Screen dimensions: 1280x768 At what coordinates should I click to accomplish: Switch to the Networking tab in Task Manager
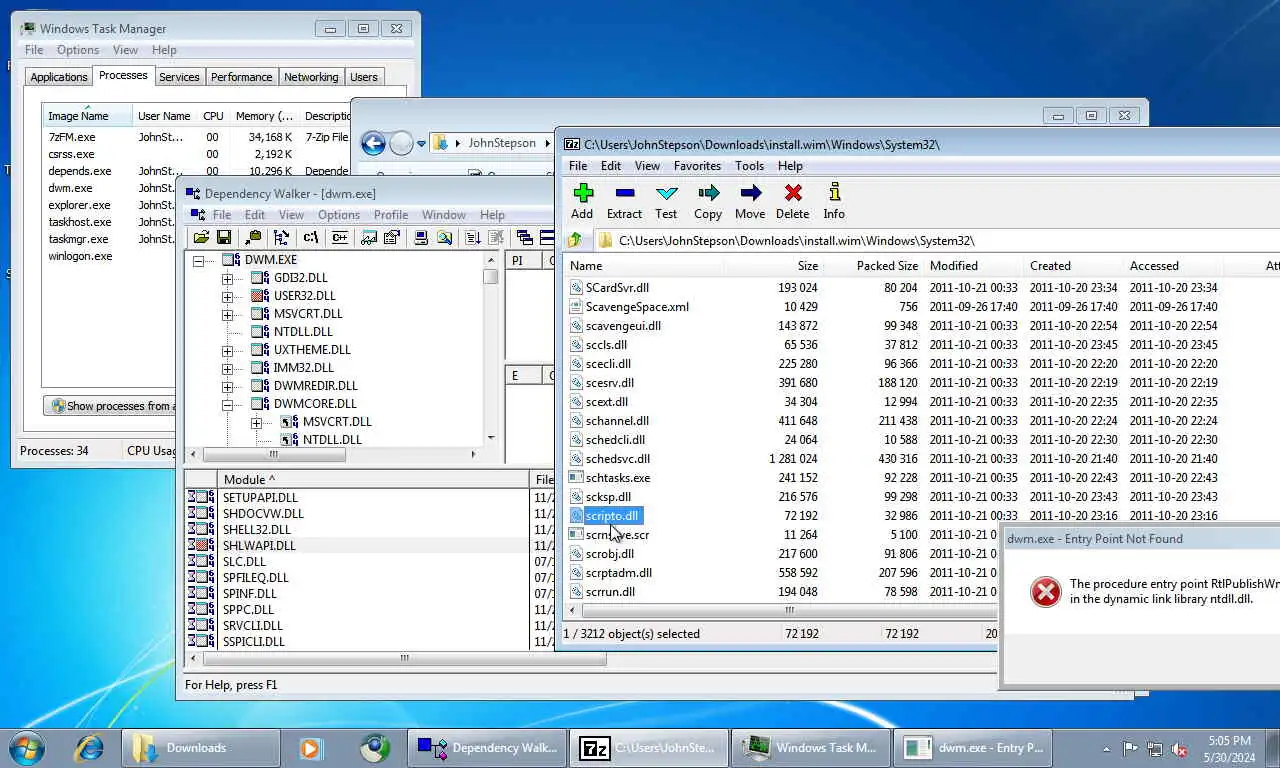point(311,77)
